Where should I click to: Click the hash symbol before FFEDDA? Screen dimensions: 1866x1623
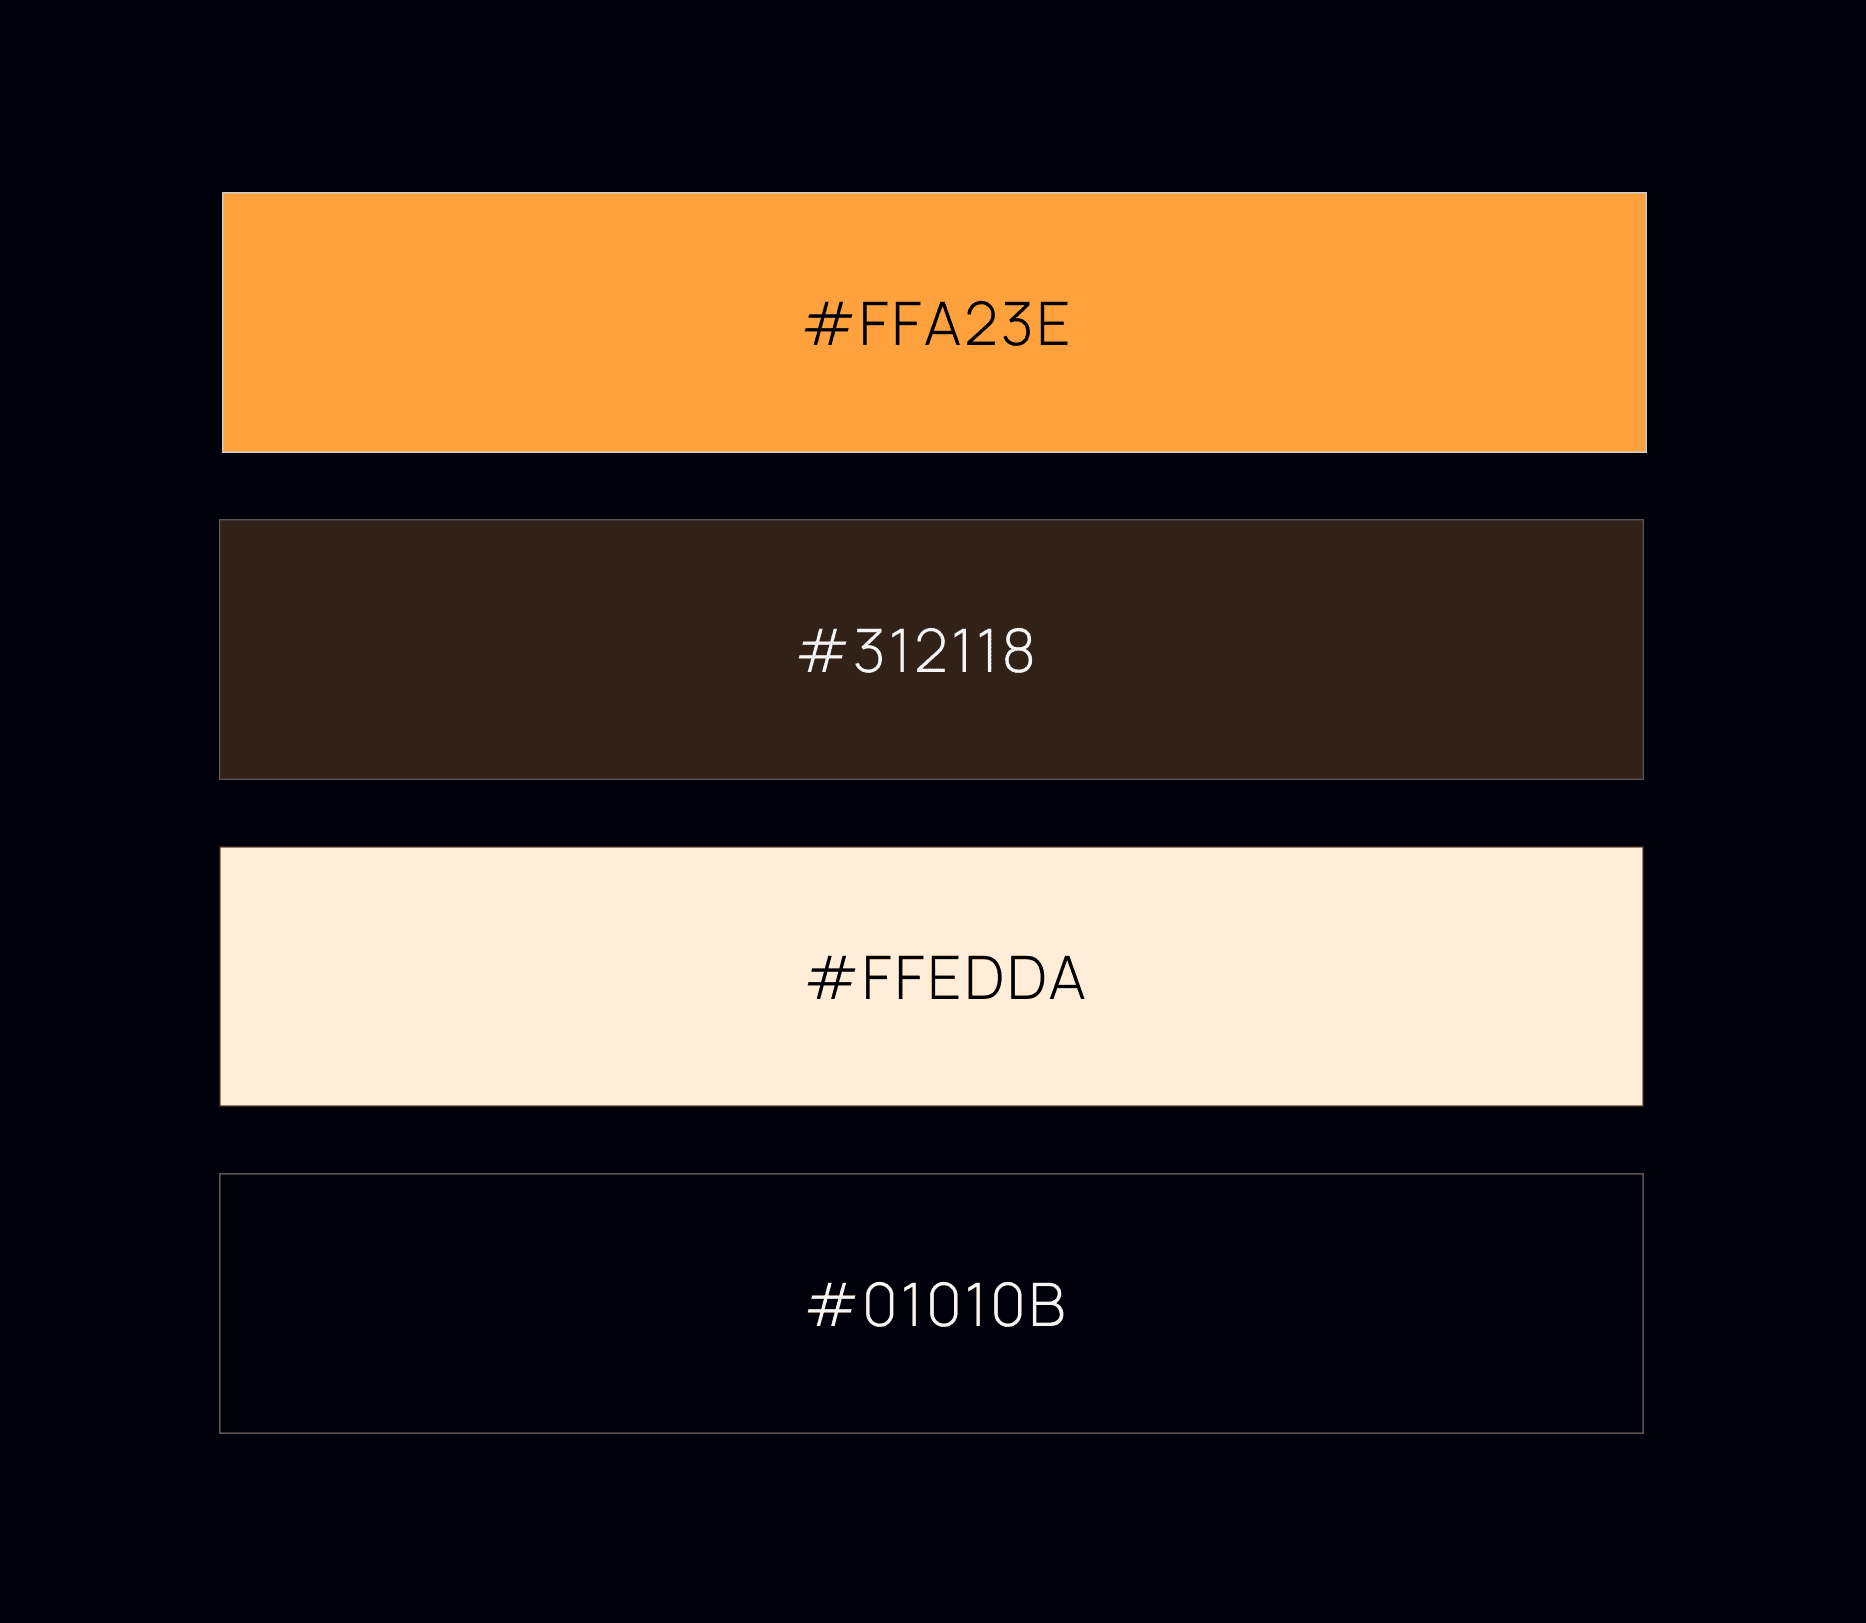(x=831, y=978)
